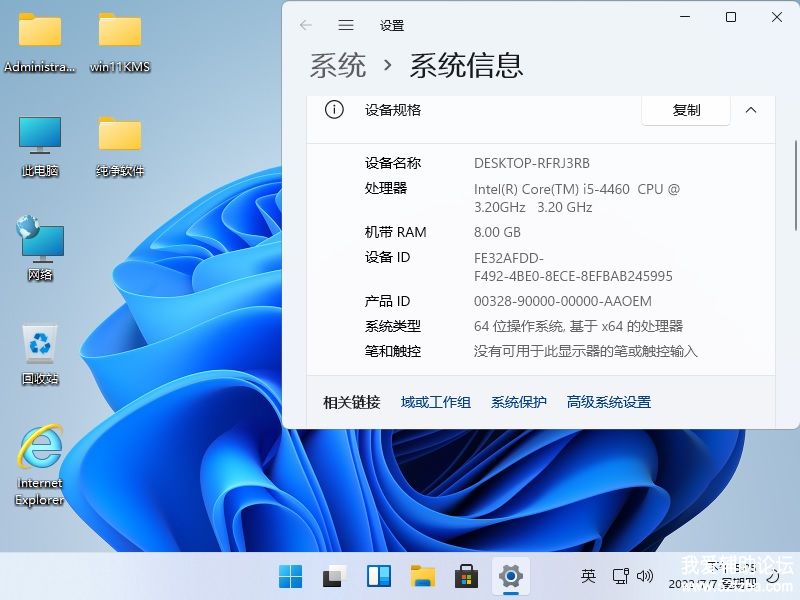The image size is (800, 600).
Task: Open the 高级系统设置 link
Action: click(x=609, y=402)
